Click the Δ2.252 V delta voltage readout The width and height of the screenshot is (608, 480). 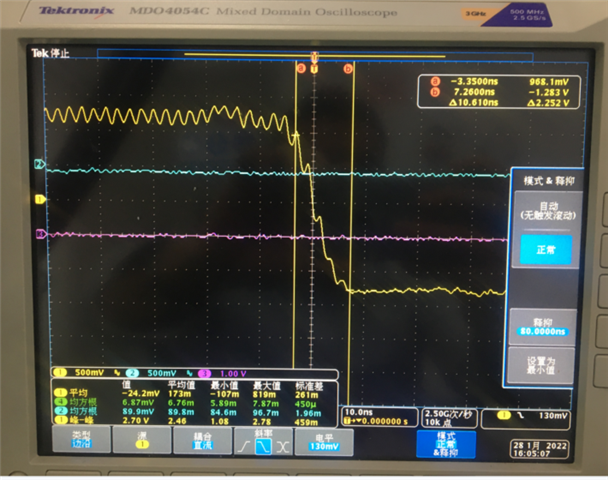tap(548, 103)
